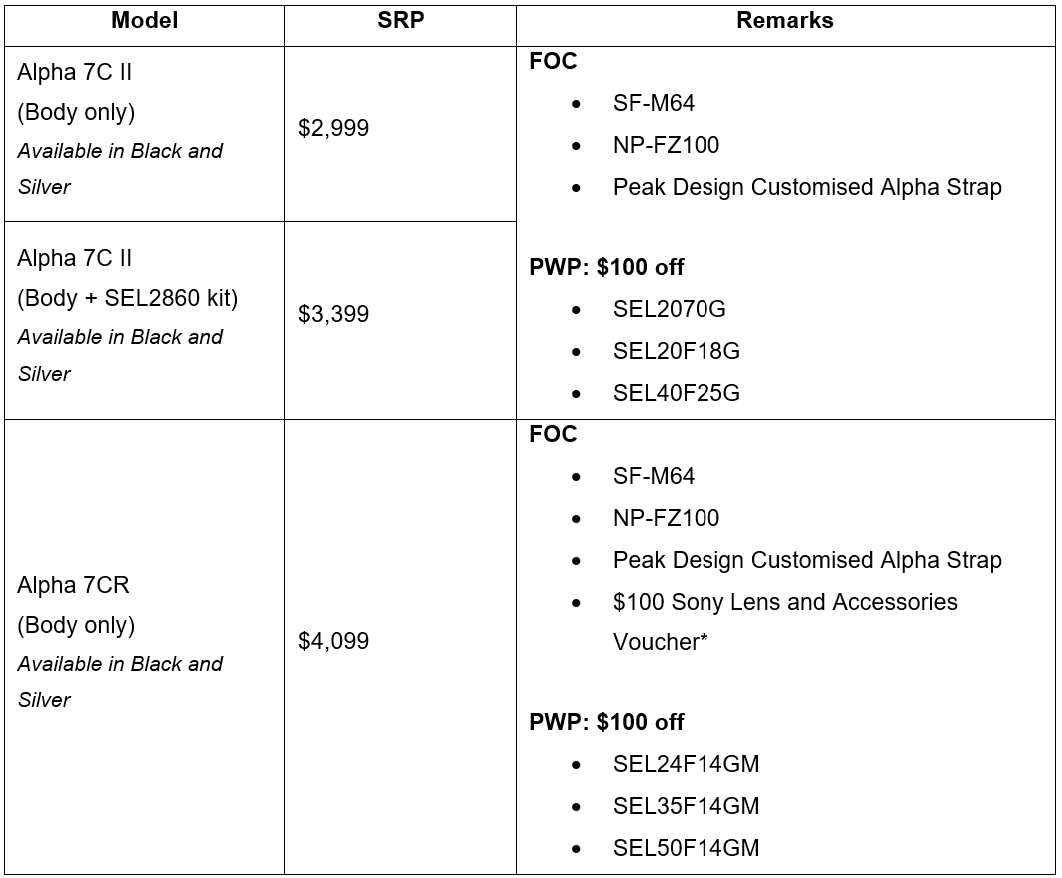Click the first FOC heading
The height and width of the screenshot is (878, 1062).
(x=553, y=61)
